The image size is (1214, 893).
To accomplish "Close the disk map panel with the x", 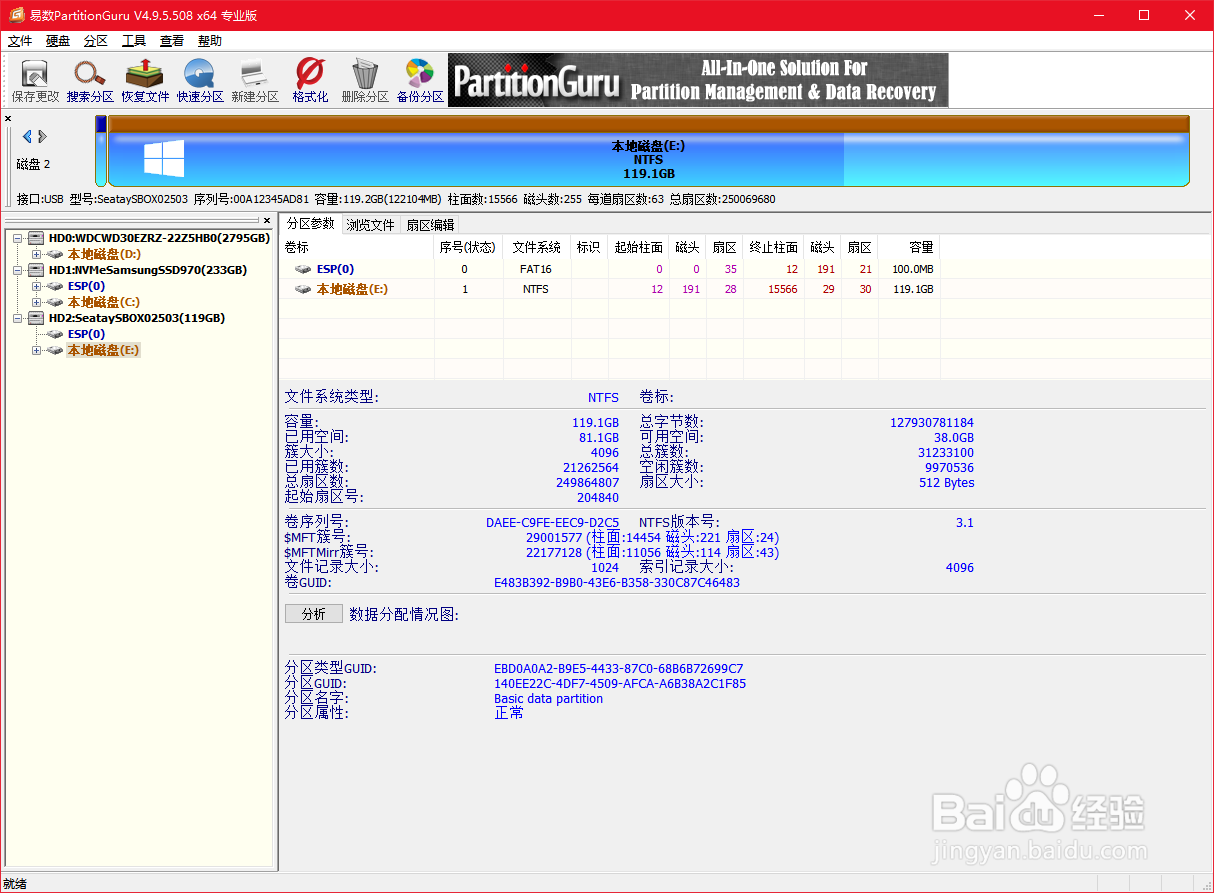I will (8, 118).
